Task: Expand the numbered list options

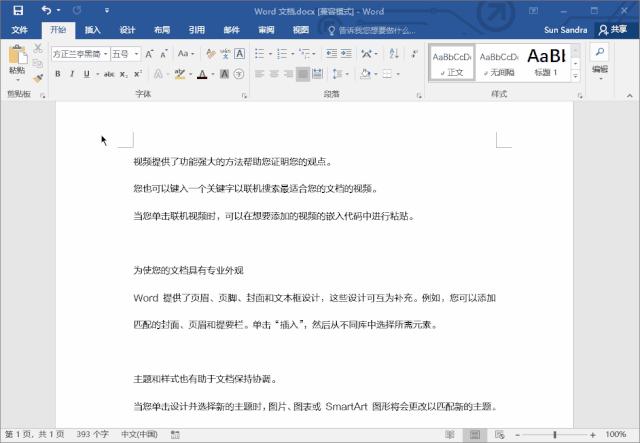Action: 292,54
